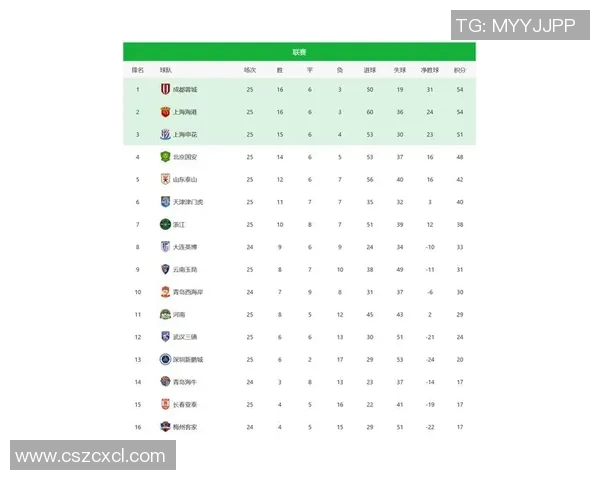The image size is (600, 480).
Task: Click the 河南 team badge icon
Action: (x=165, y=314)
